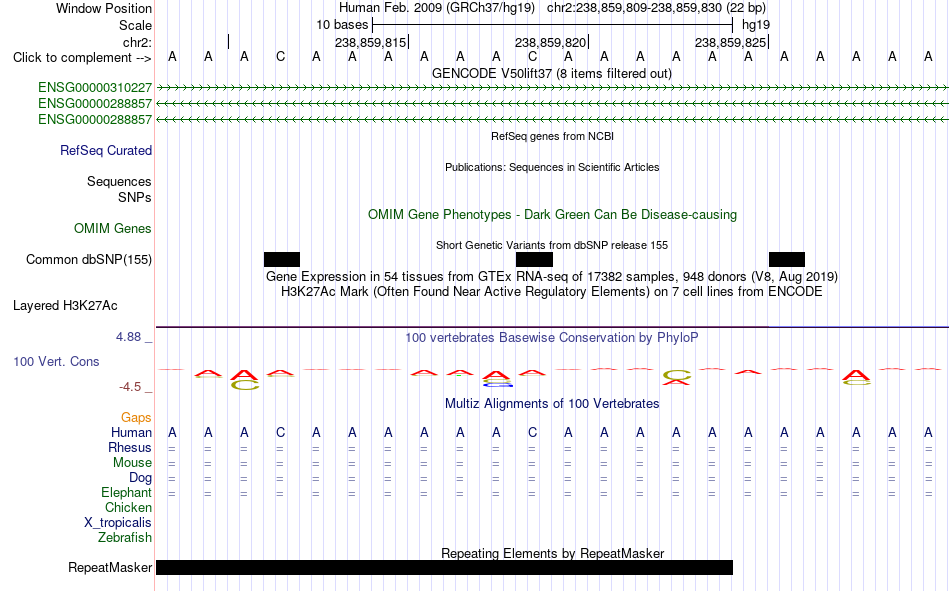The image size is (950, 591).
Task: Click the GTEx Gene Expression track title
Action: coord(552,276)
